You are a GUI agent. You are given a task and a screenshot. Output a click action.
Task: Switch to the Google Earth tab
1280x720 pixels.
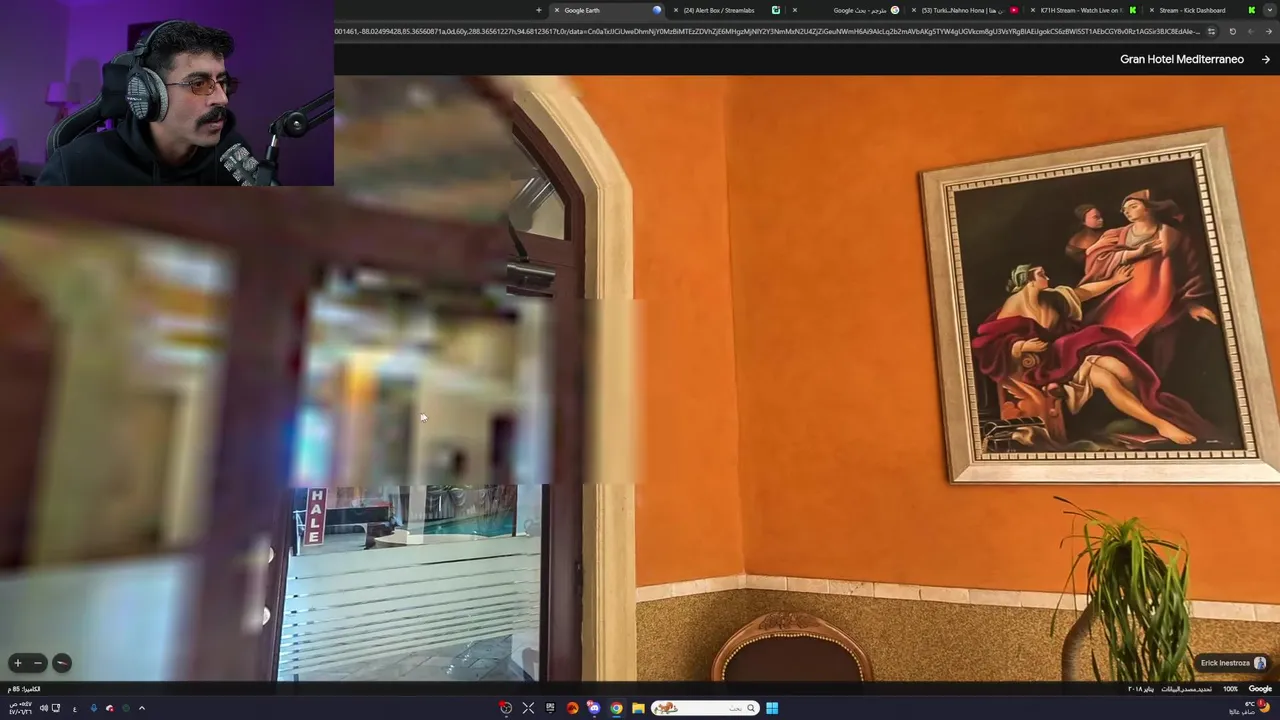point(606,10)
